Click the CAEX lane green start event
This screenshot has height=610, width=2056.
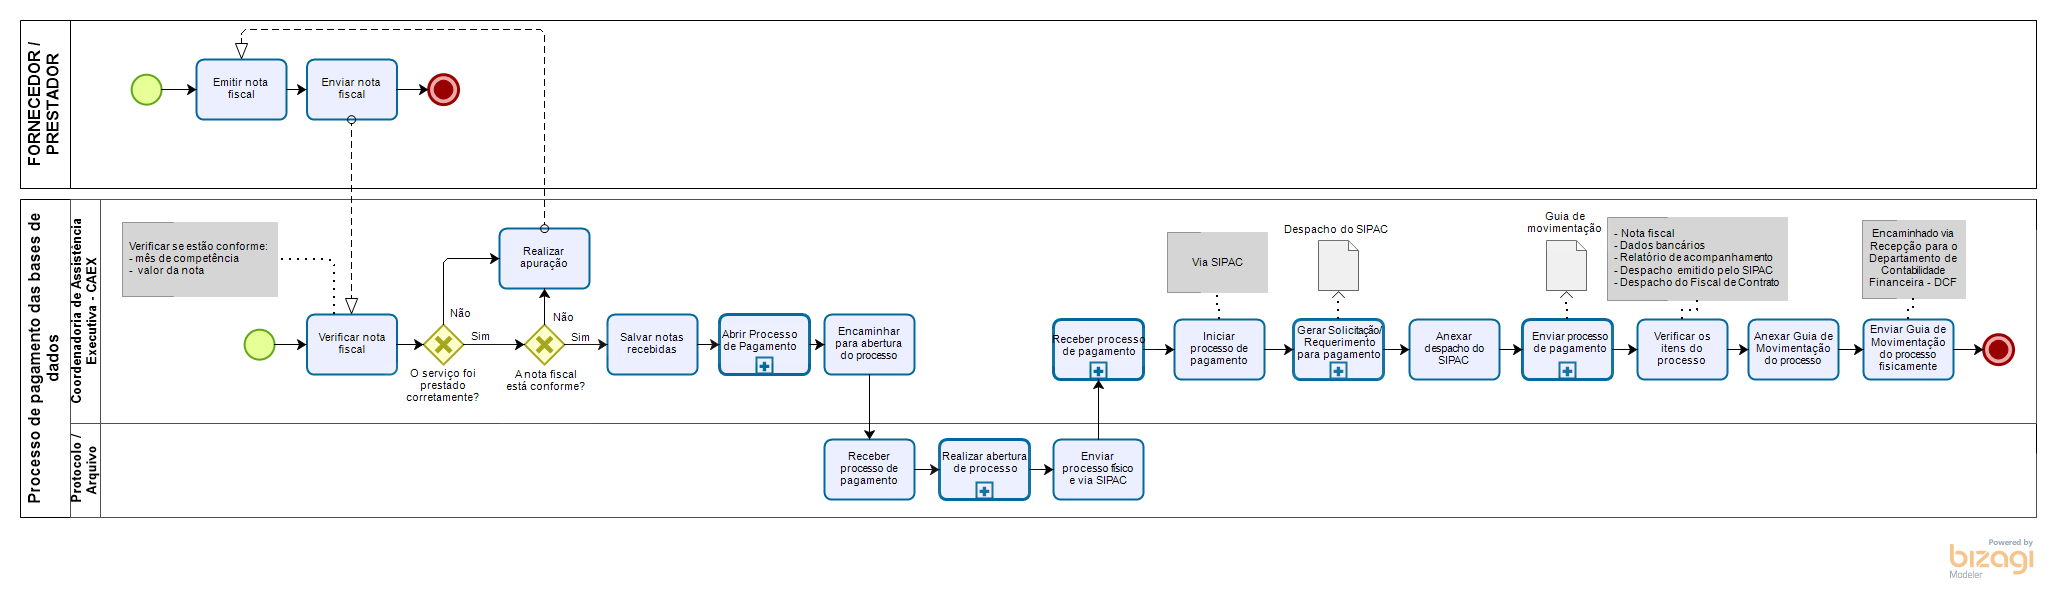(260, 345)
